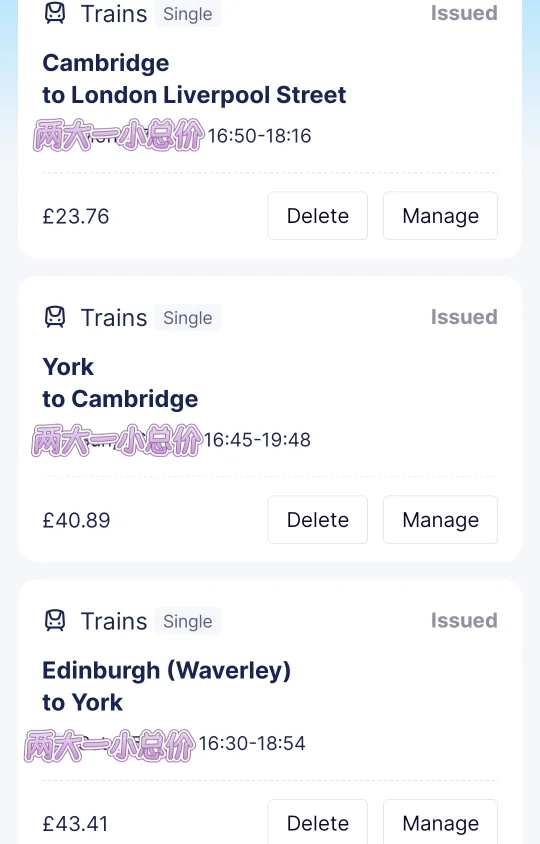Viewport: 540px width, 844px height.
Task: Manage the Edinburgh to York ticket
Action: 440,822
